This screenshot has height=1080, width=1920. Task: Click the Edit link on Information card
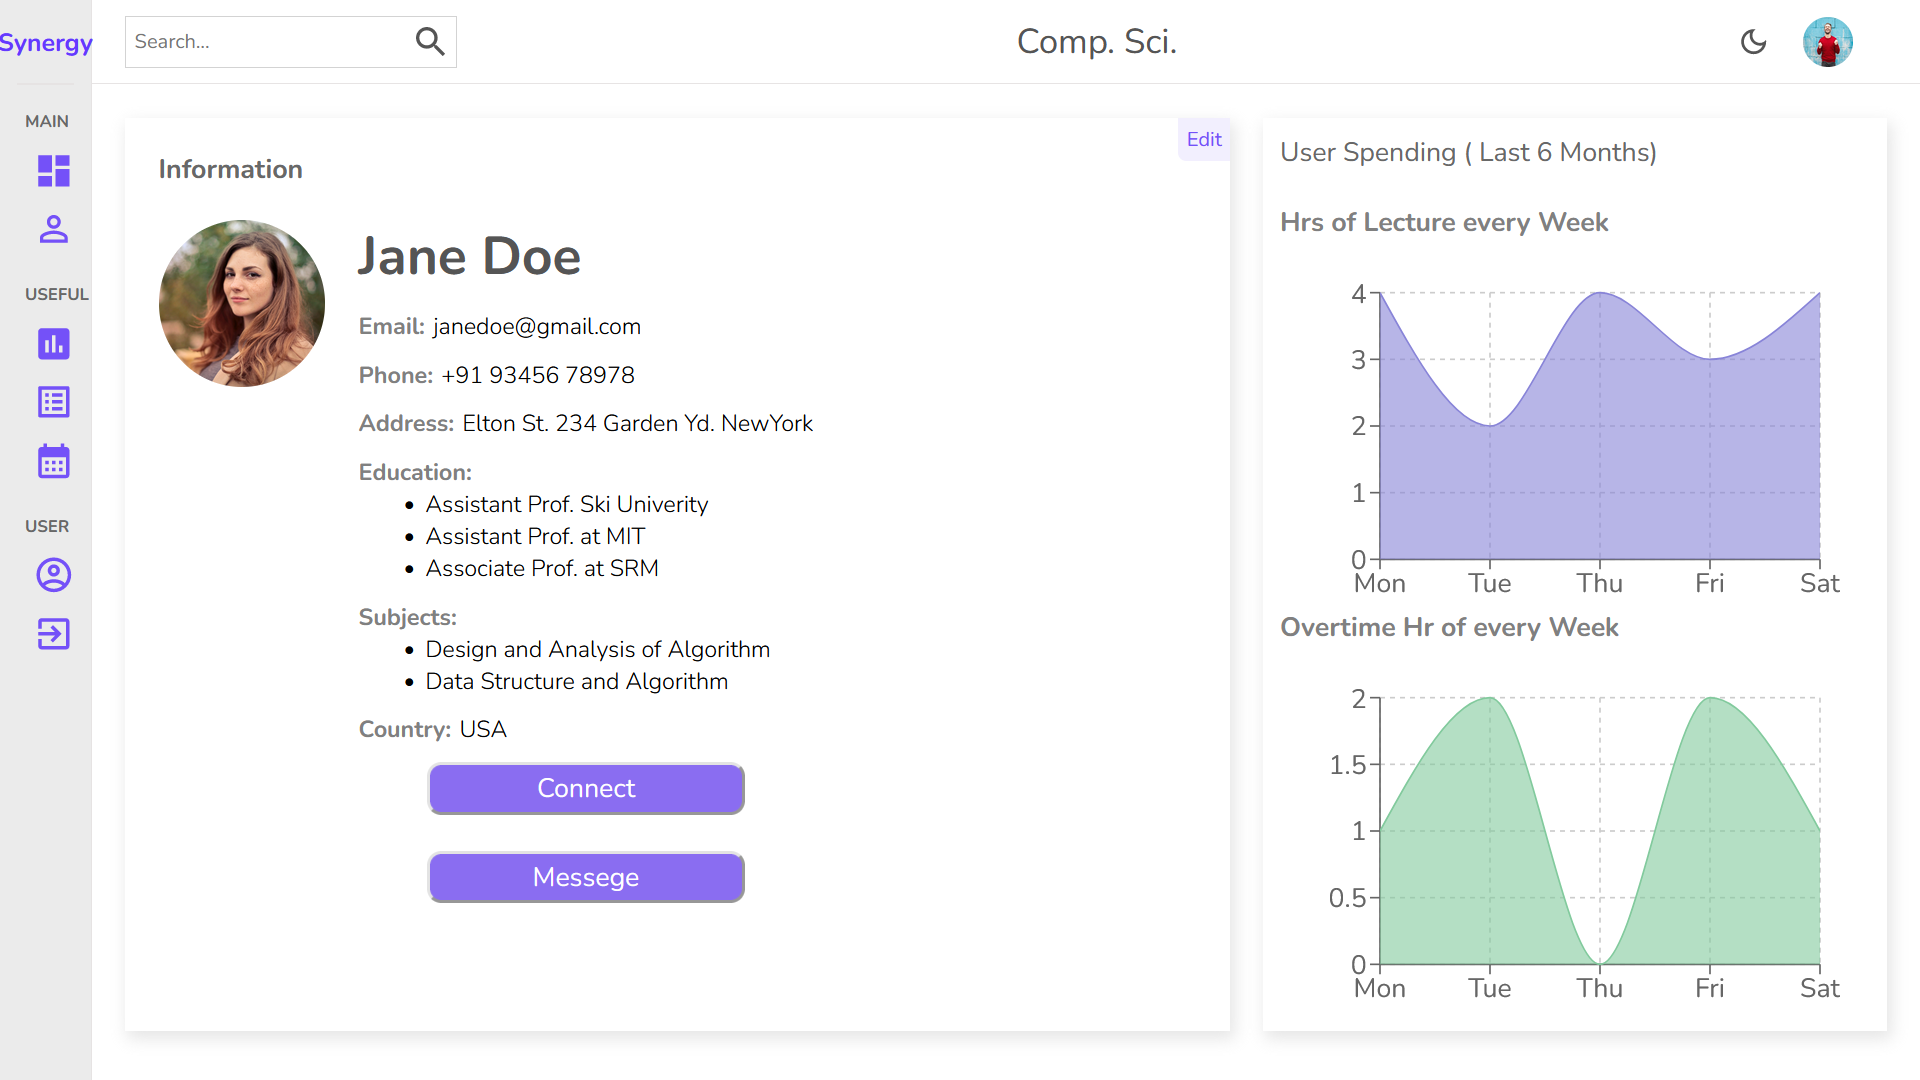1204,140
